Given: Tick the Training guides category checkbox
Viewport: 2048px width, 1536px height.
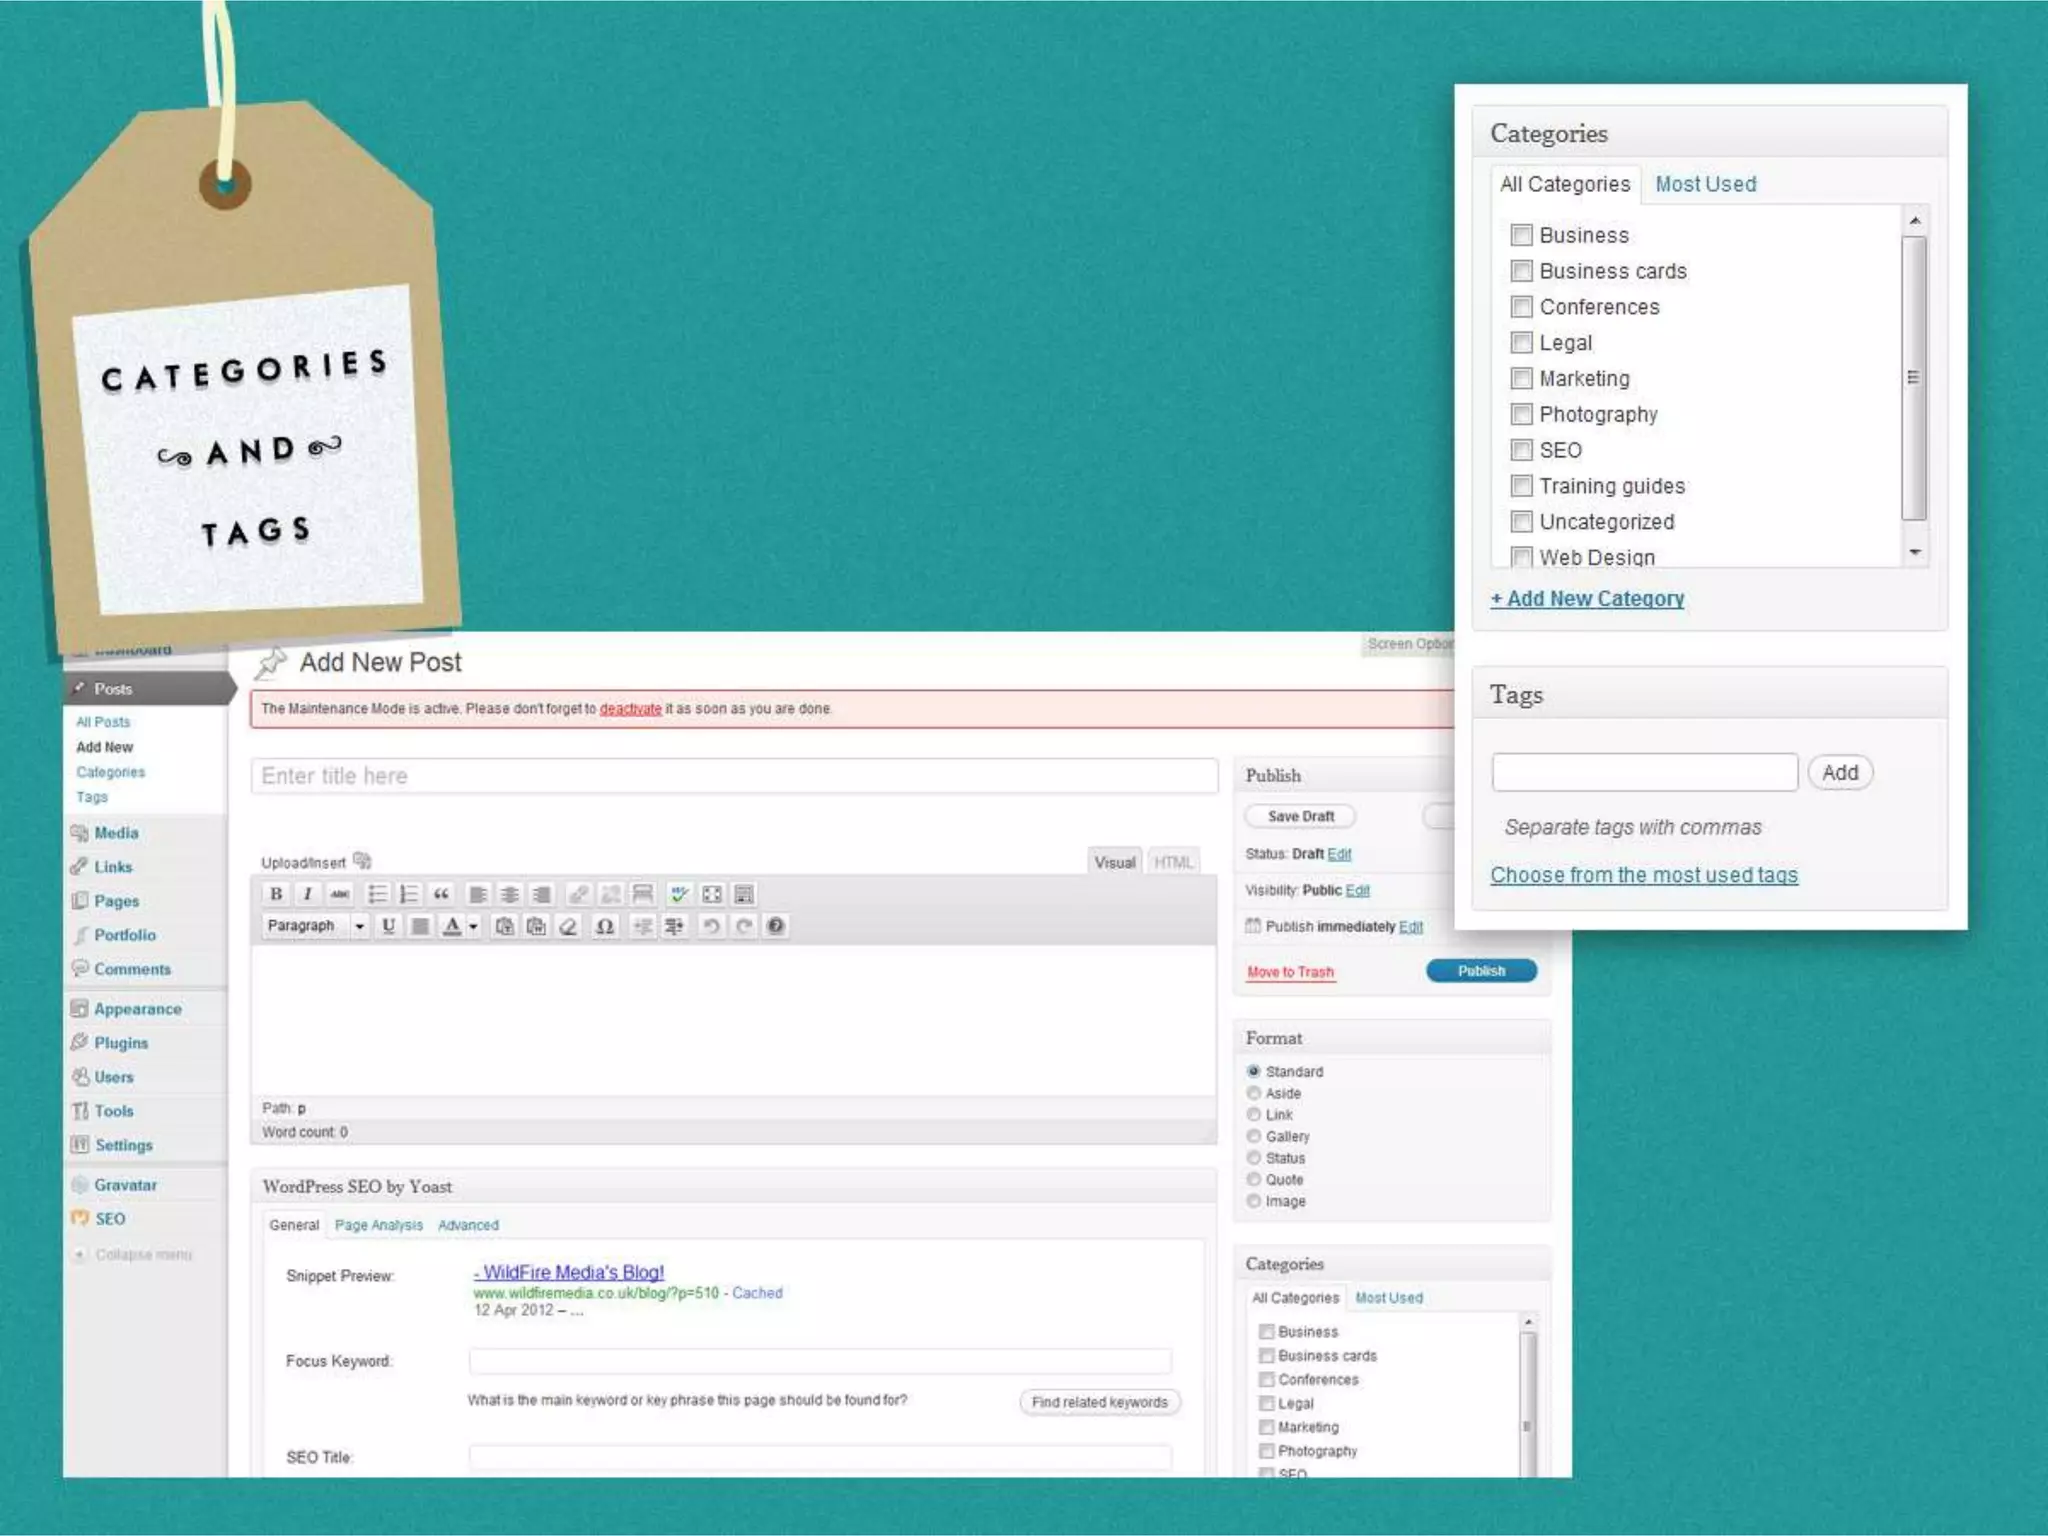Looking at the screenshot, I should [x=1521, y=486].
